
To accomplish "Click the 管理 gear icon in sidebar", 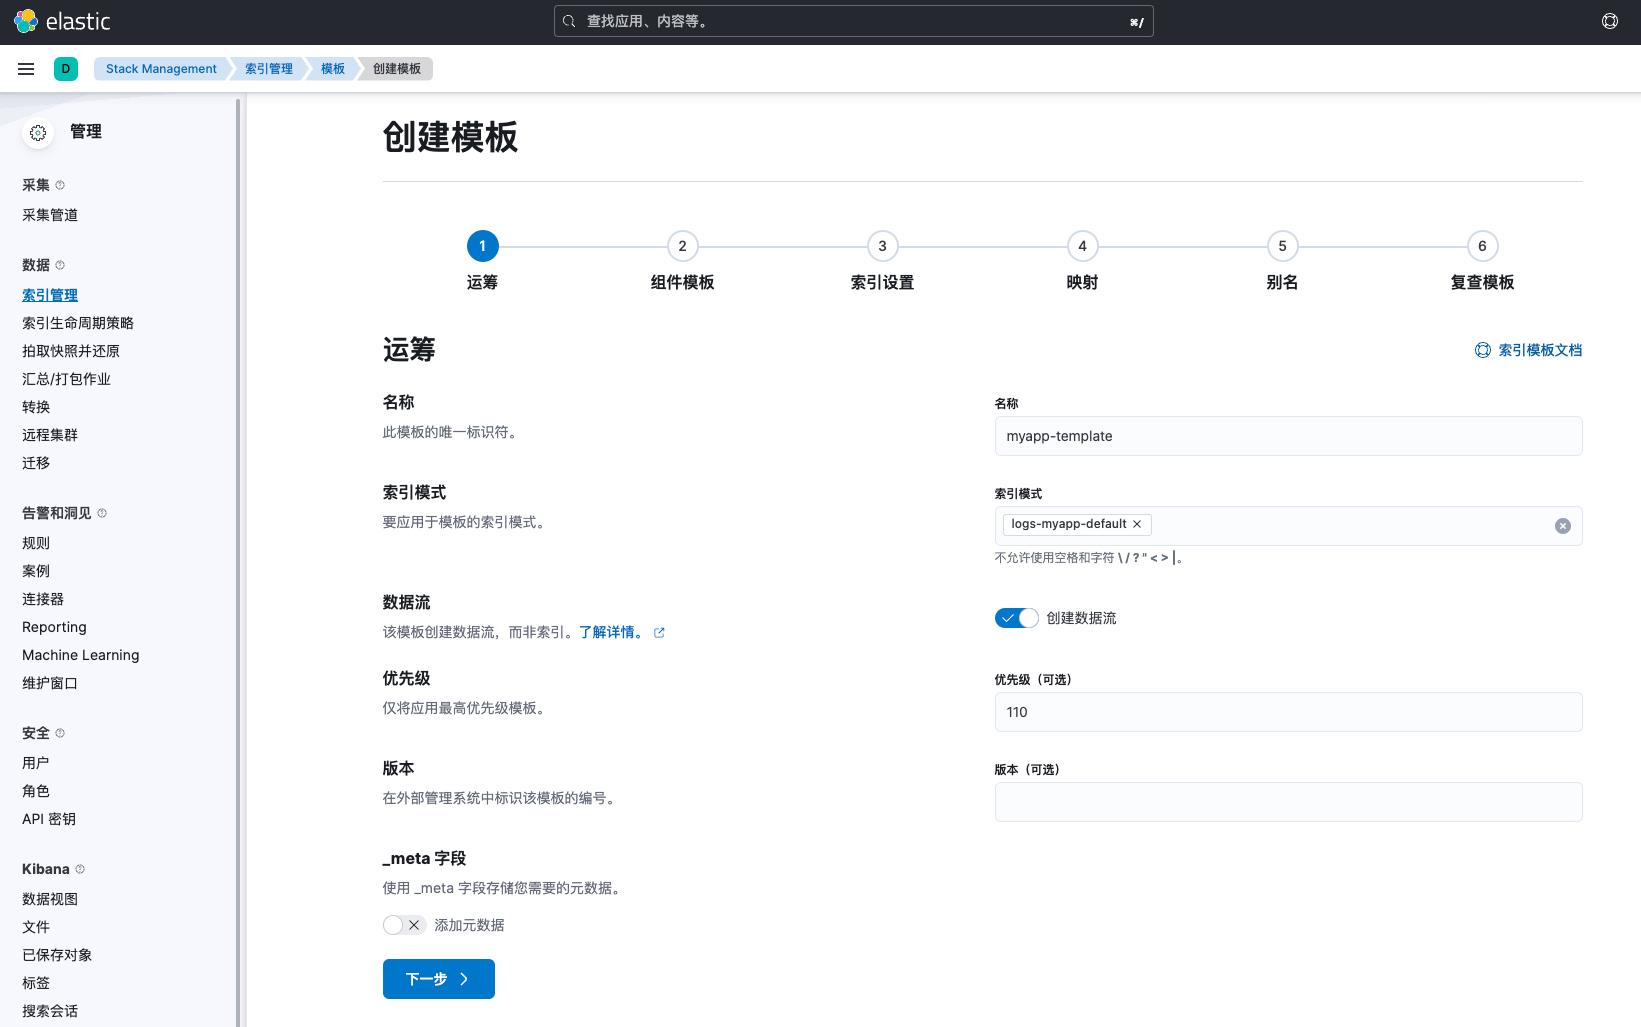I will coord(38,133).
